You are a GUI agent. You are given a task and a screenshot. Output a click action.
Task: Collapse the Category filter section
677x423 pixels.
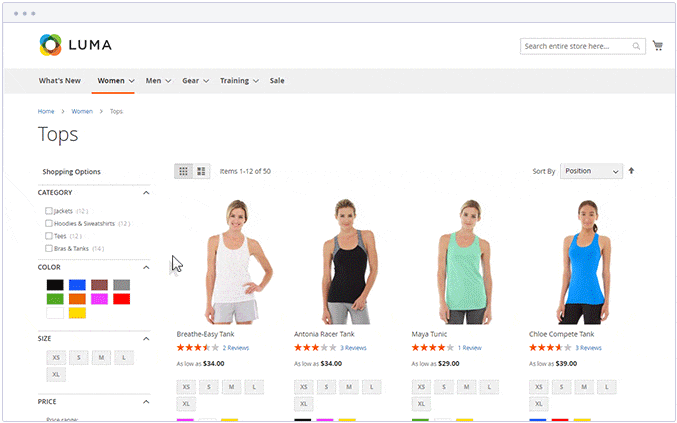(x=146, y=192)
